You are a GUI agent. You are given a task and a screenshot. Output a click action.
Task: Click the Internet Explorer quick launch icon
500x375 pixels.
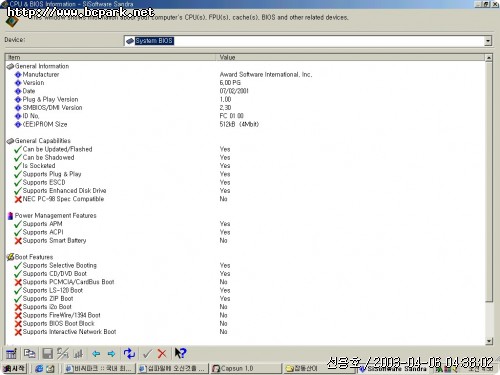pyautogui.click(x=39, y=369)
